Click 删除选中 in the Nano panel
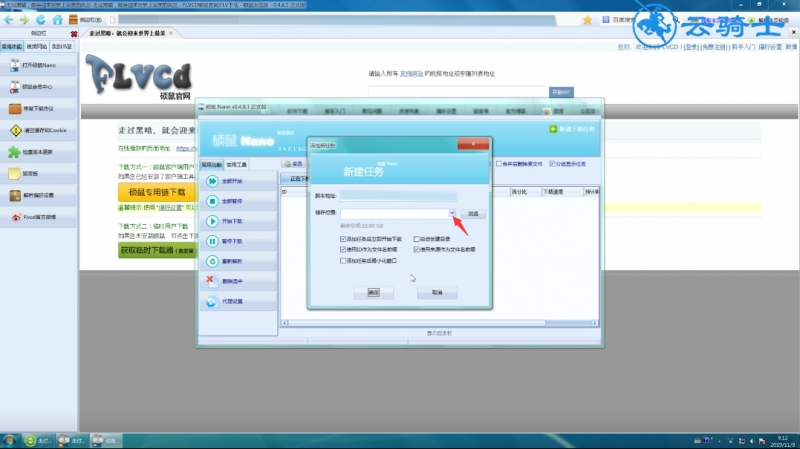The height and width of the screenshot is (449, 800). tap(238, 281)
